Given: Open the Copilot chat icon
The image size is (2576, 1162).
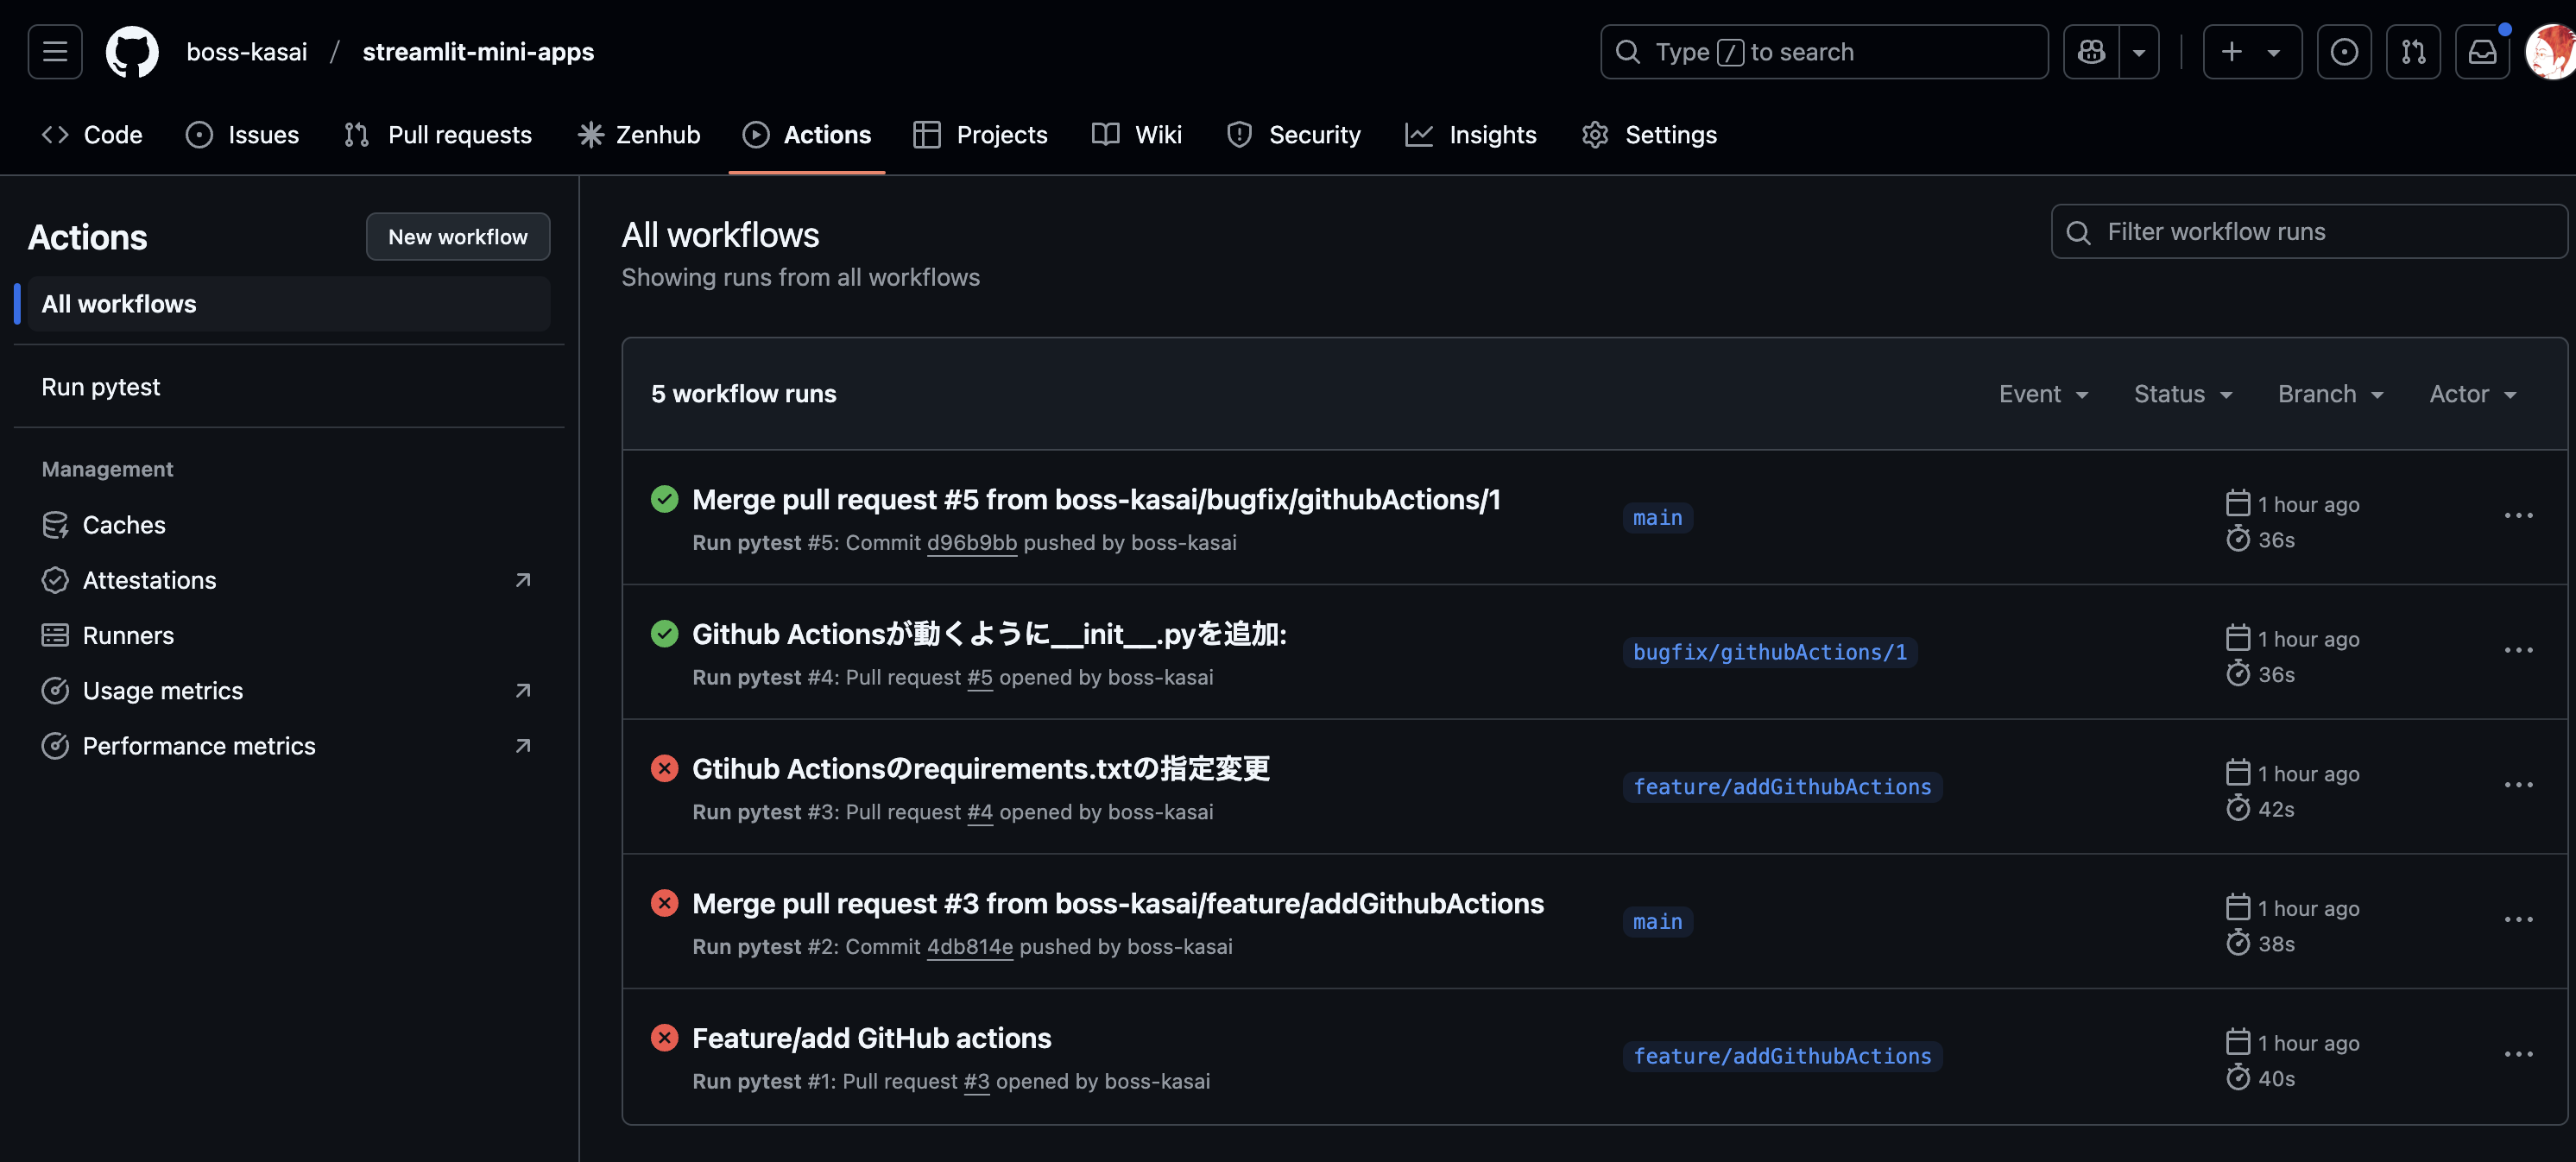Looking at the screenshot, I should 2091,51.
